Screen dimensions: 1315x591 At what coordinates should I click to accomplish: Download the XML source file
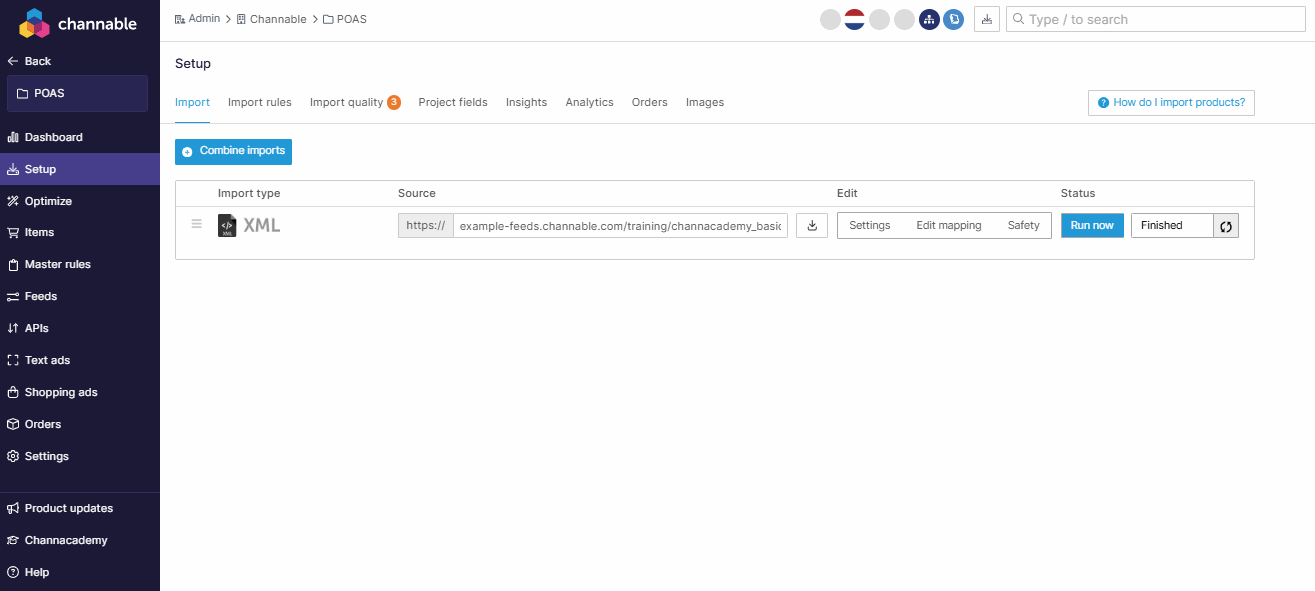pos(812,225)
